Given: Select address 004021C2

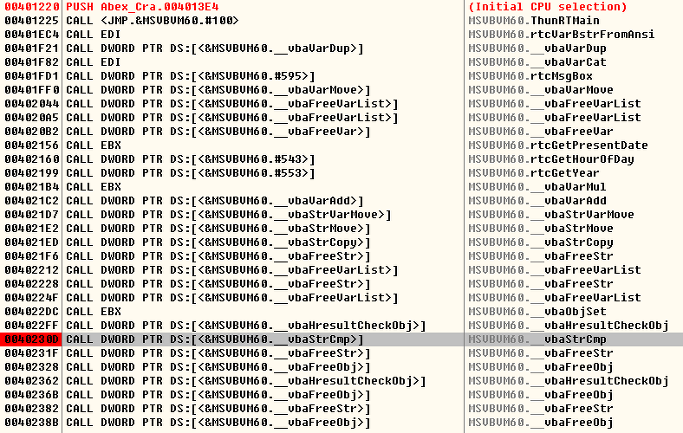Looking at the screenshot, I should coord(32,201).
